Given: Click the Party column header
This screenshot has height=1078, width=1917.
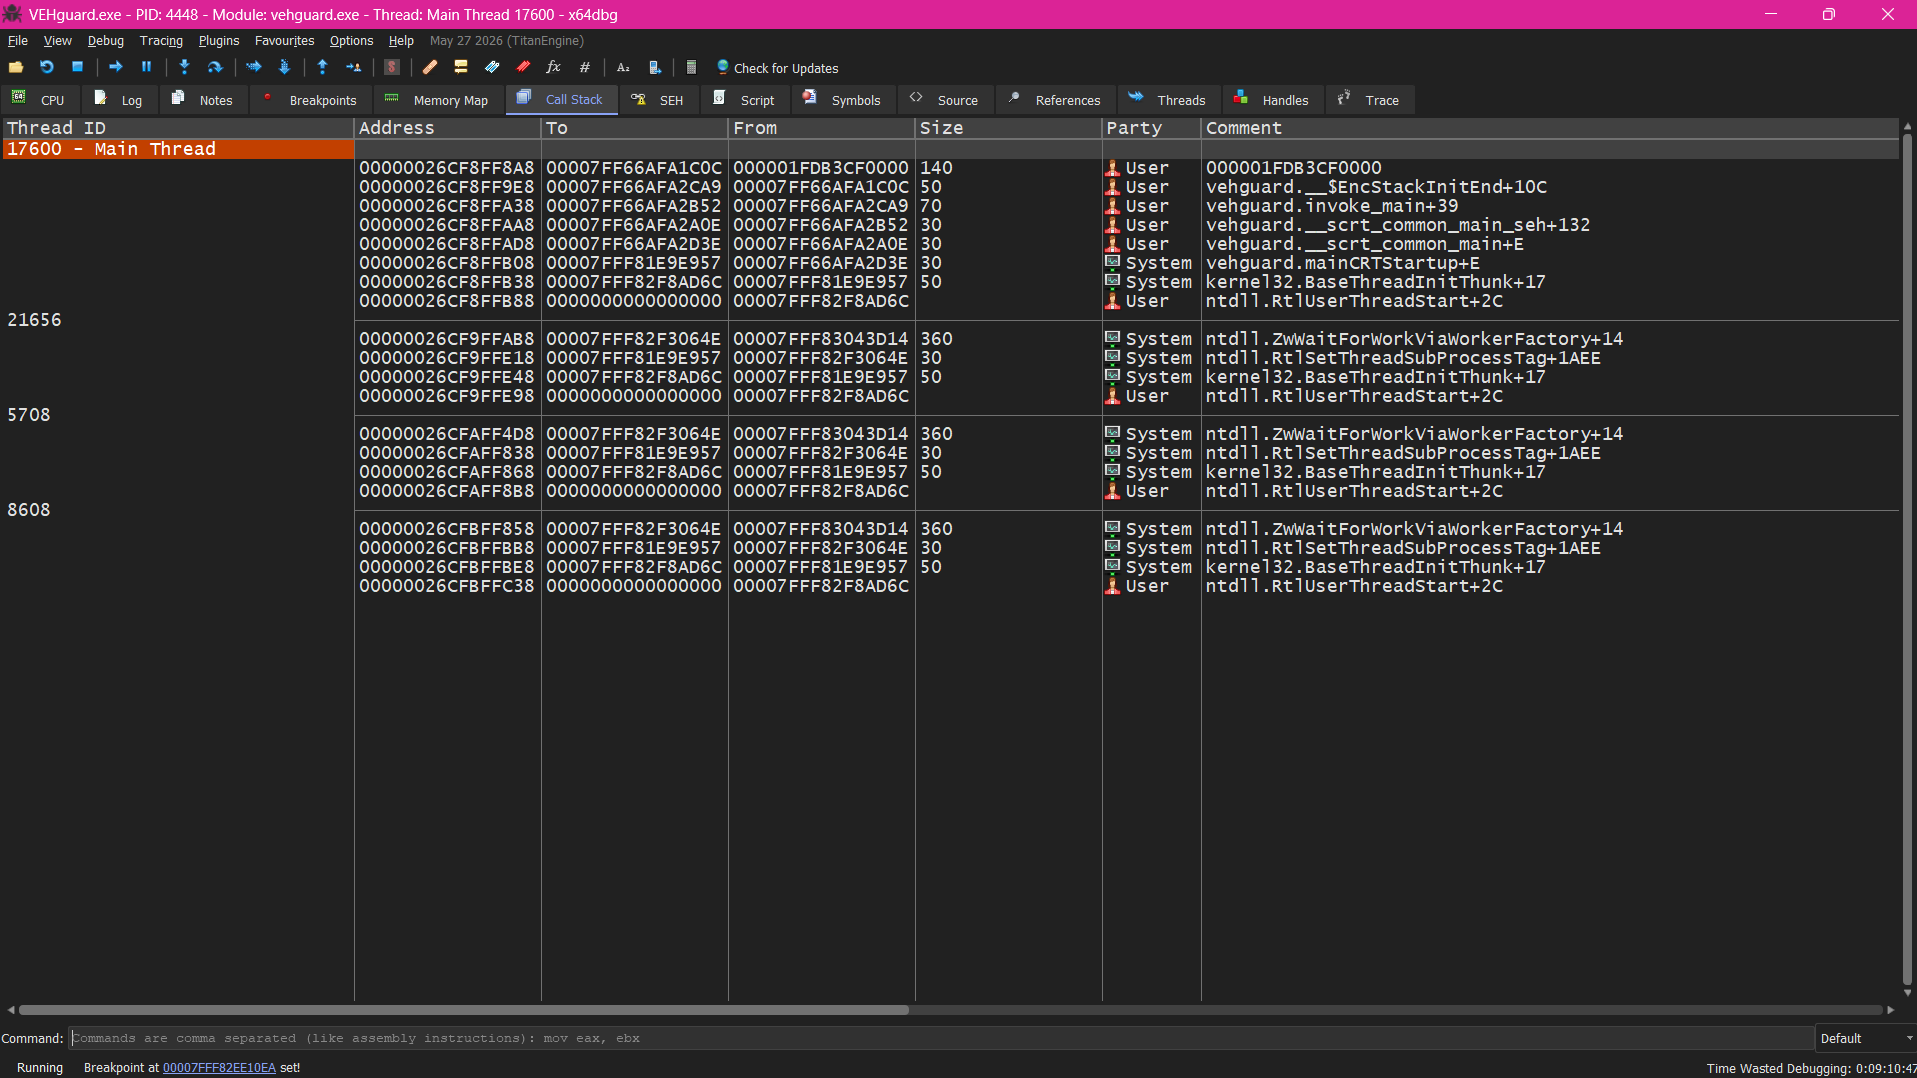Looking at the screenshot, I should tap(1151, 128).
